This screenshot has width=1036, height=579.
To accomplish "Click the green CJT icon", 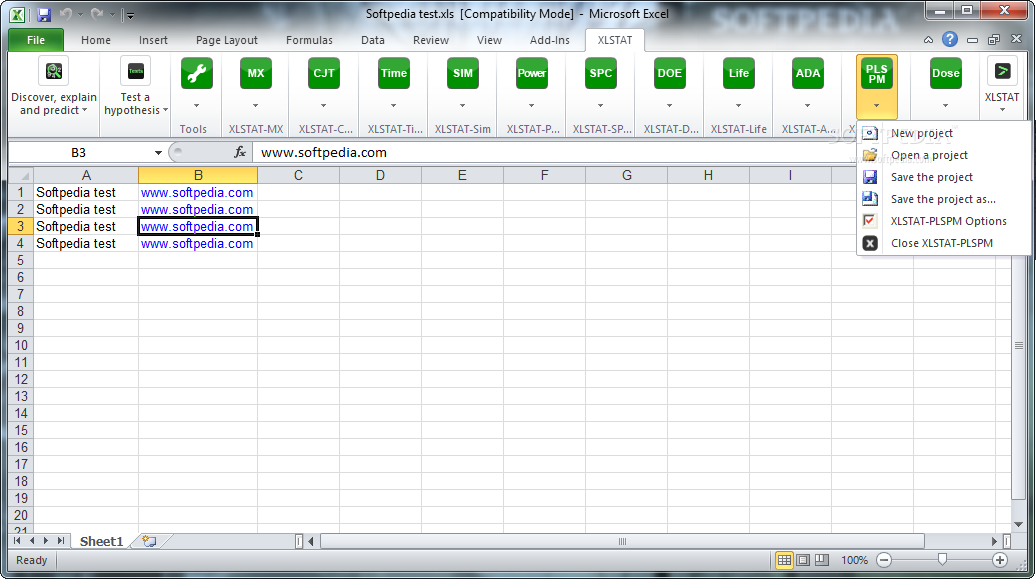I will tap(324, 73).
